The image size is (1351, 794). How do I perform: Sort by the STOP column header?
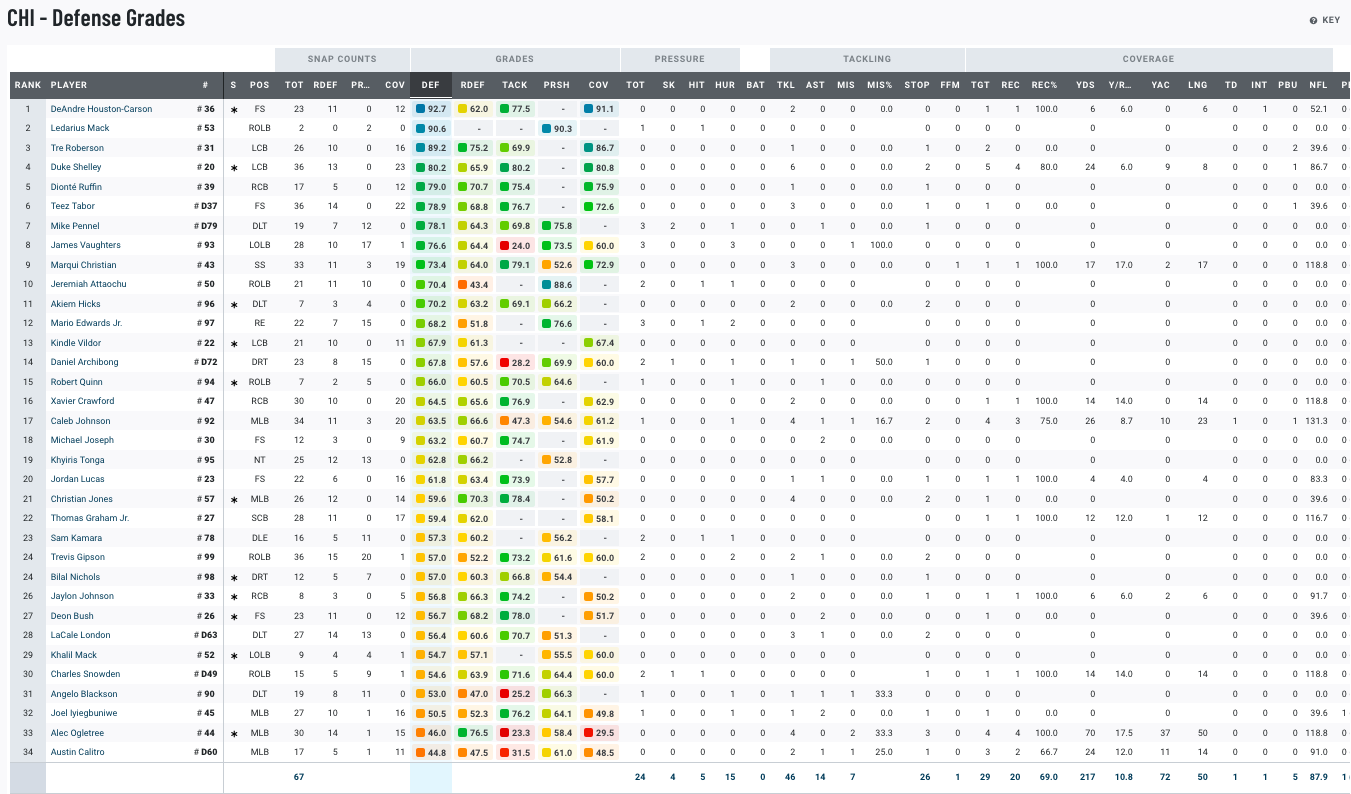[917, 85]
